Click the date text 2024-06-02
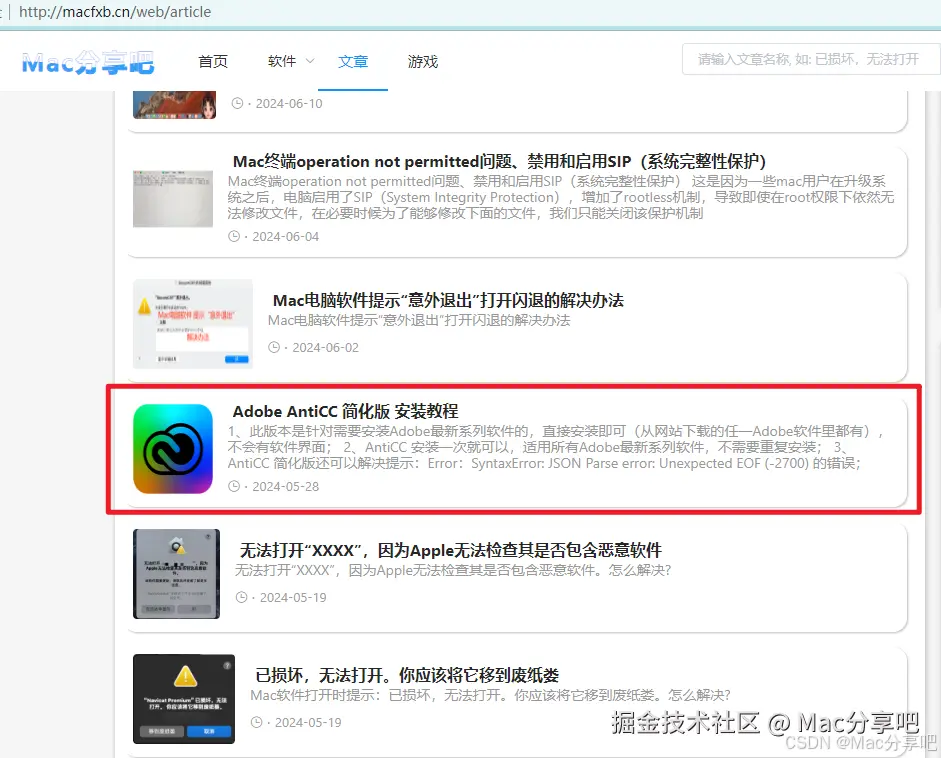 pyautogui.click(x=325, y=347)
